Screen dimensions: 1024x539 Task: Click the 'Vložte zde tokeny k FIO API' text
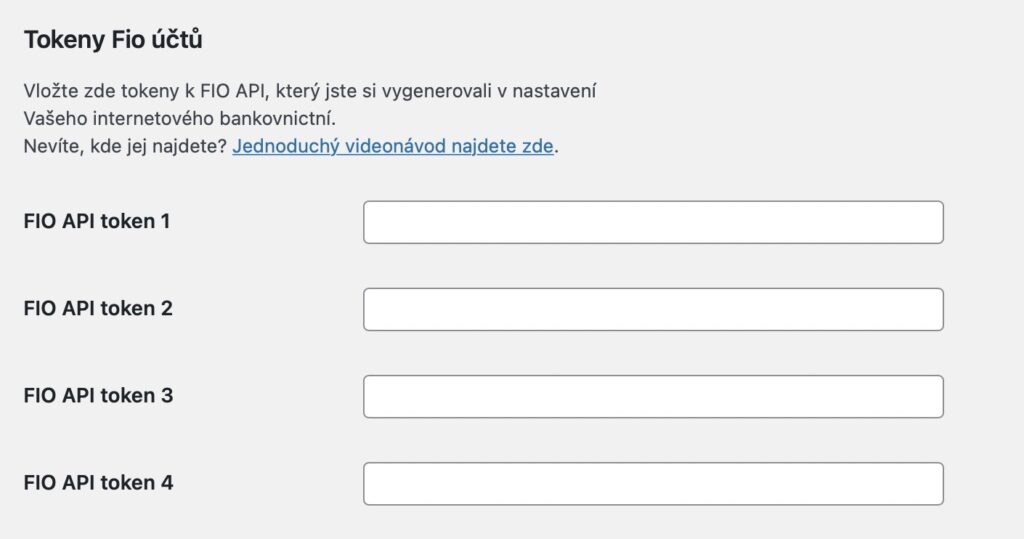pos(140,92)
